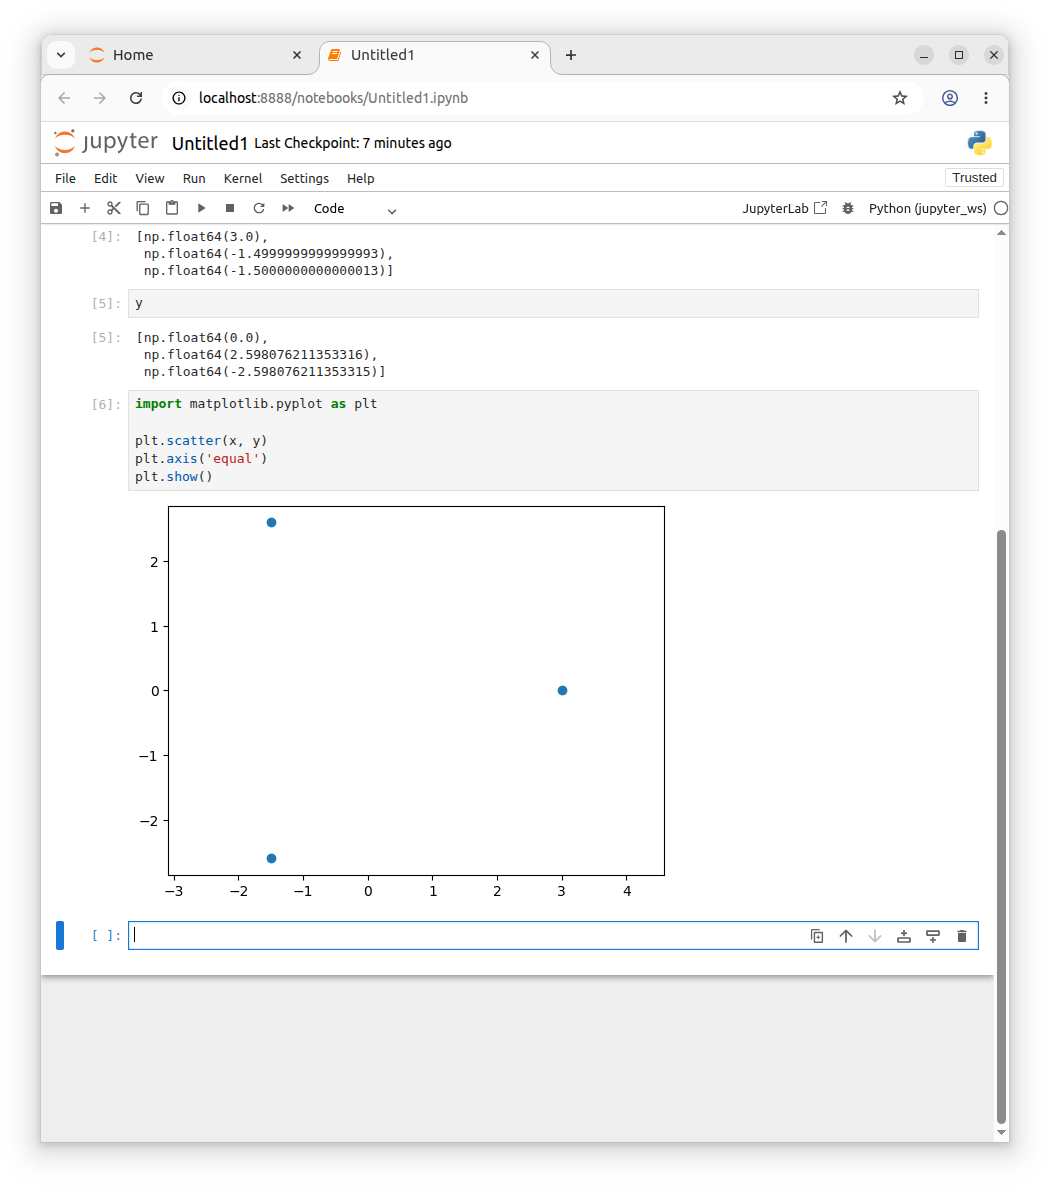The height and width of the screenshot is (1189, 1050).
Task: Click the notebook vertical scrollbar thumb
Action: tap(1001, 827)
